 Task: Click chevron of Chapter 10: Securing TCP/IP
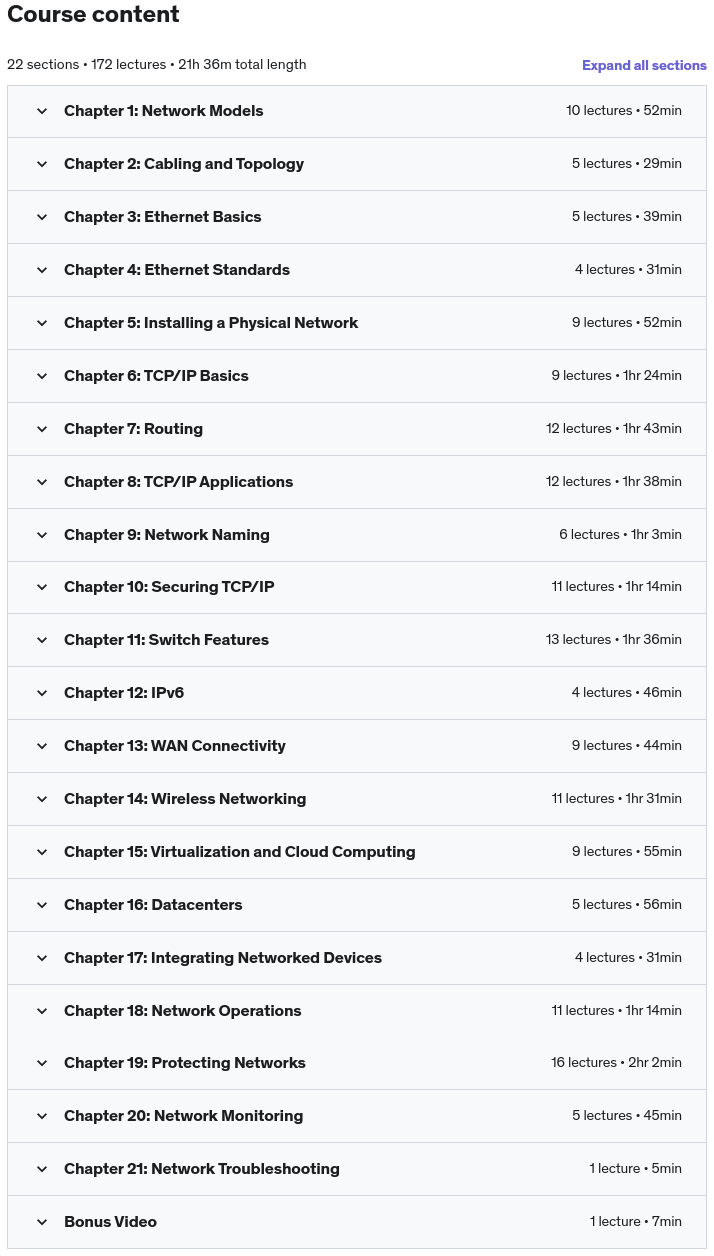pyautogui.click(x=42, y=587)
